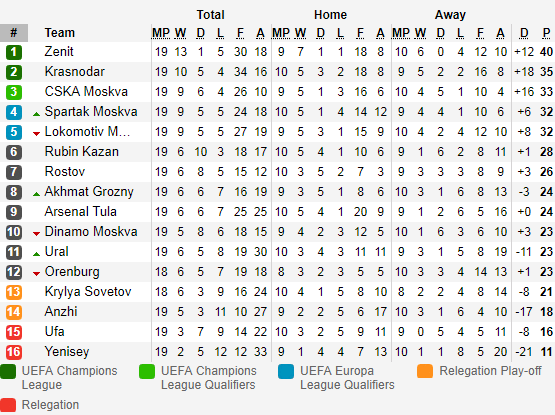Click the blue UEFA Europa League legend swatch
555x415 pixels.
coord(286,371)
